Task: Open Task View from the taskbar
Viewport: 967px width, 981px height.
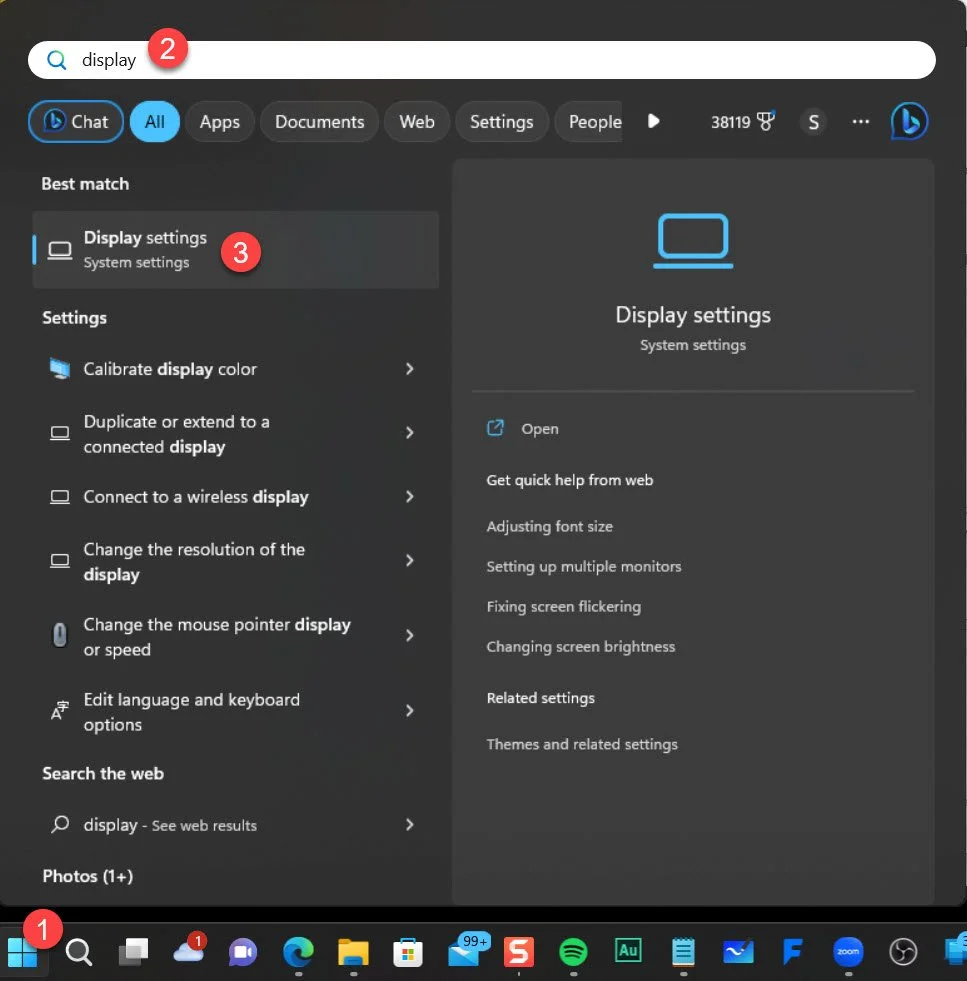Action: point(133,953)
